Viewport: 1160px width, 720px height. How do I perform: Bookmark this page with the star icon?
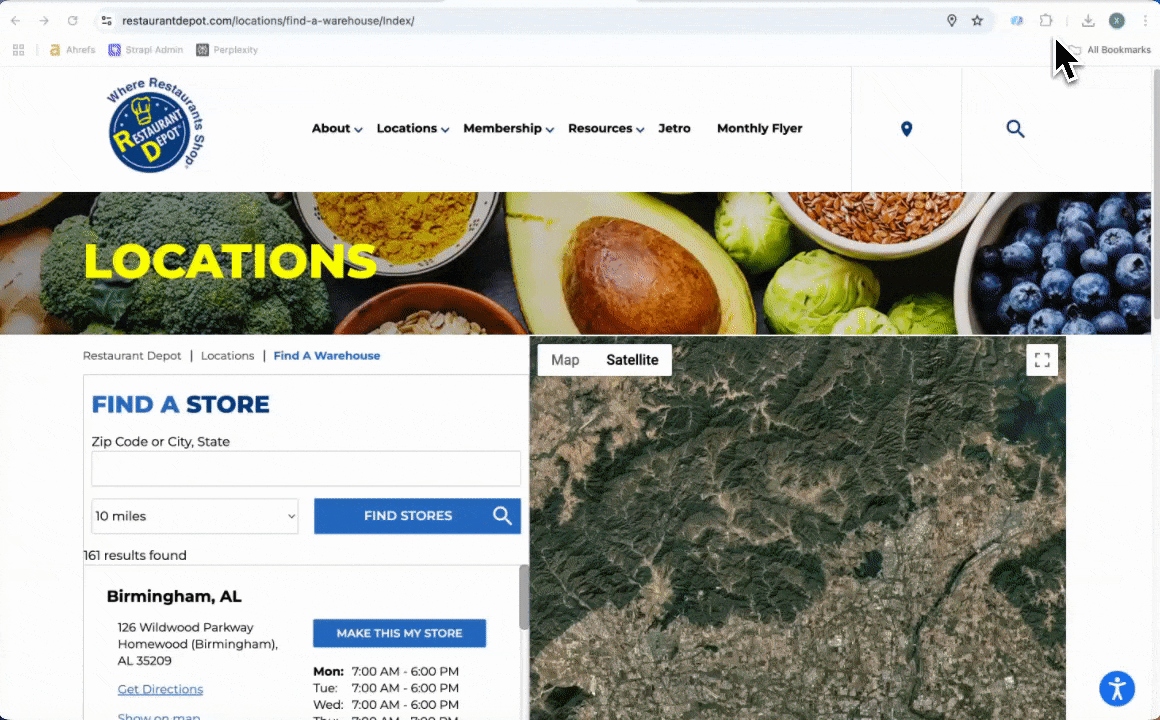977,21
